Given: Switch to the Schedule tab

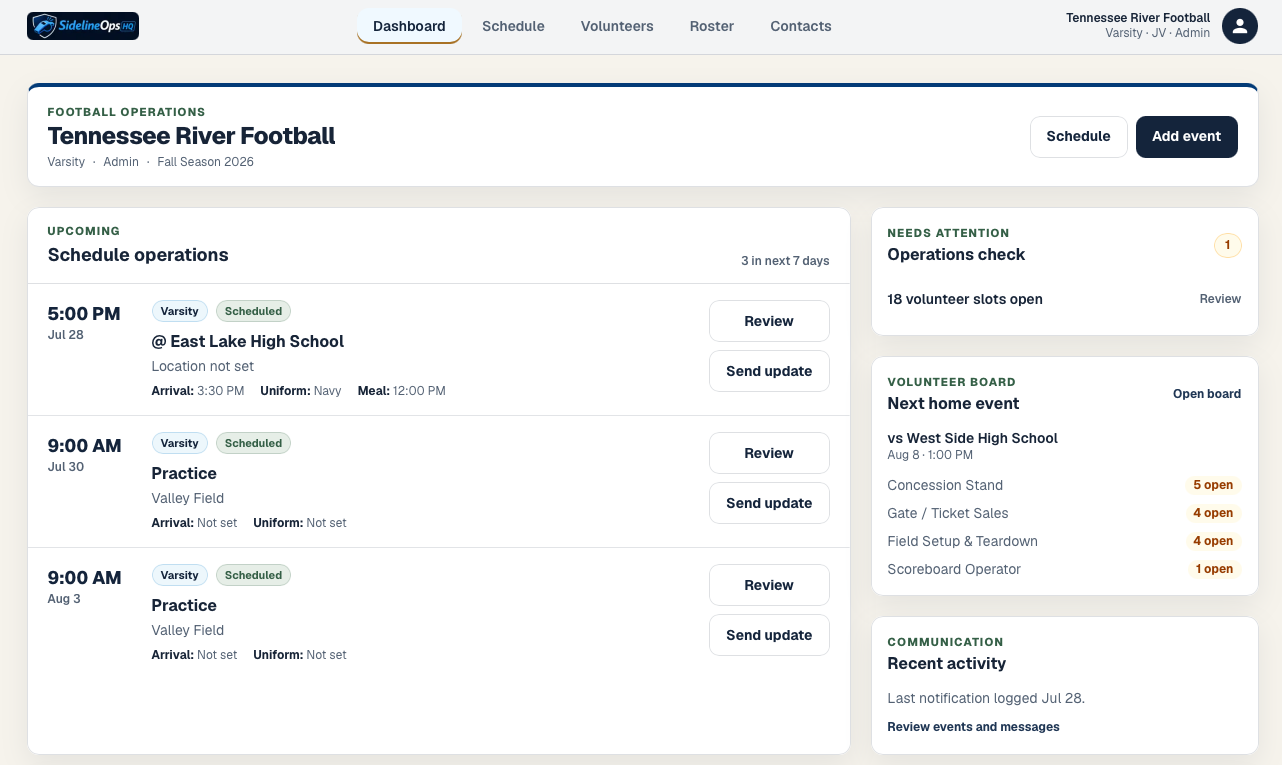Looking at the screenshot, I should click(513, 26).
